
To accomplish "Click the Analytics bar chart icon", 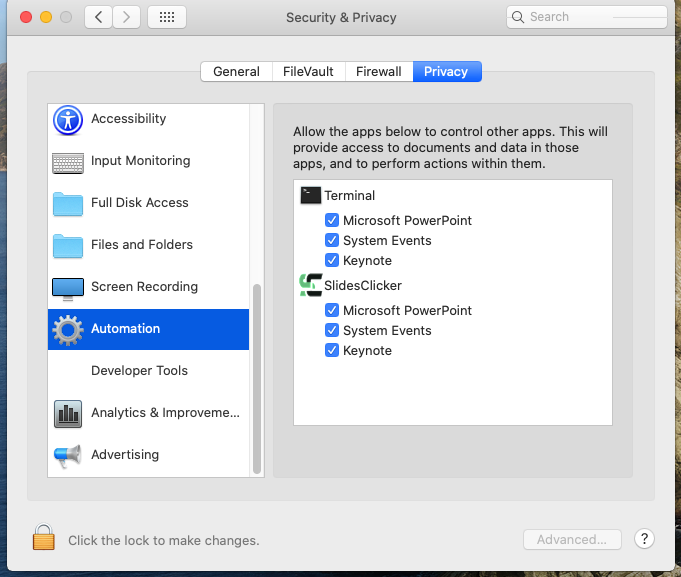I will pos(68,414).
